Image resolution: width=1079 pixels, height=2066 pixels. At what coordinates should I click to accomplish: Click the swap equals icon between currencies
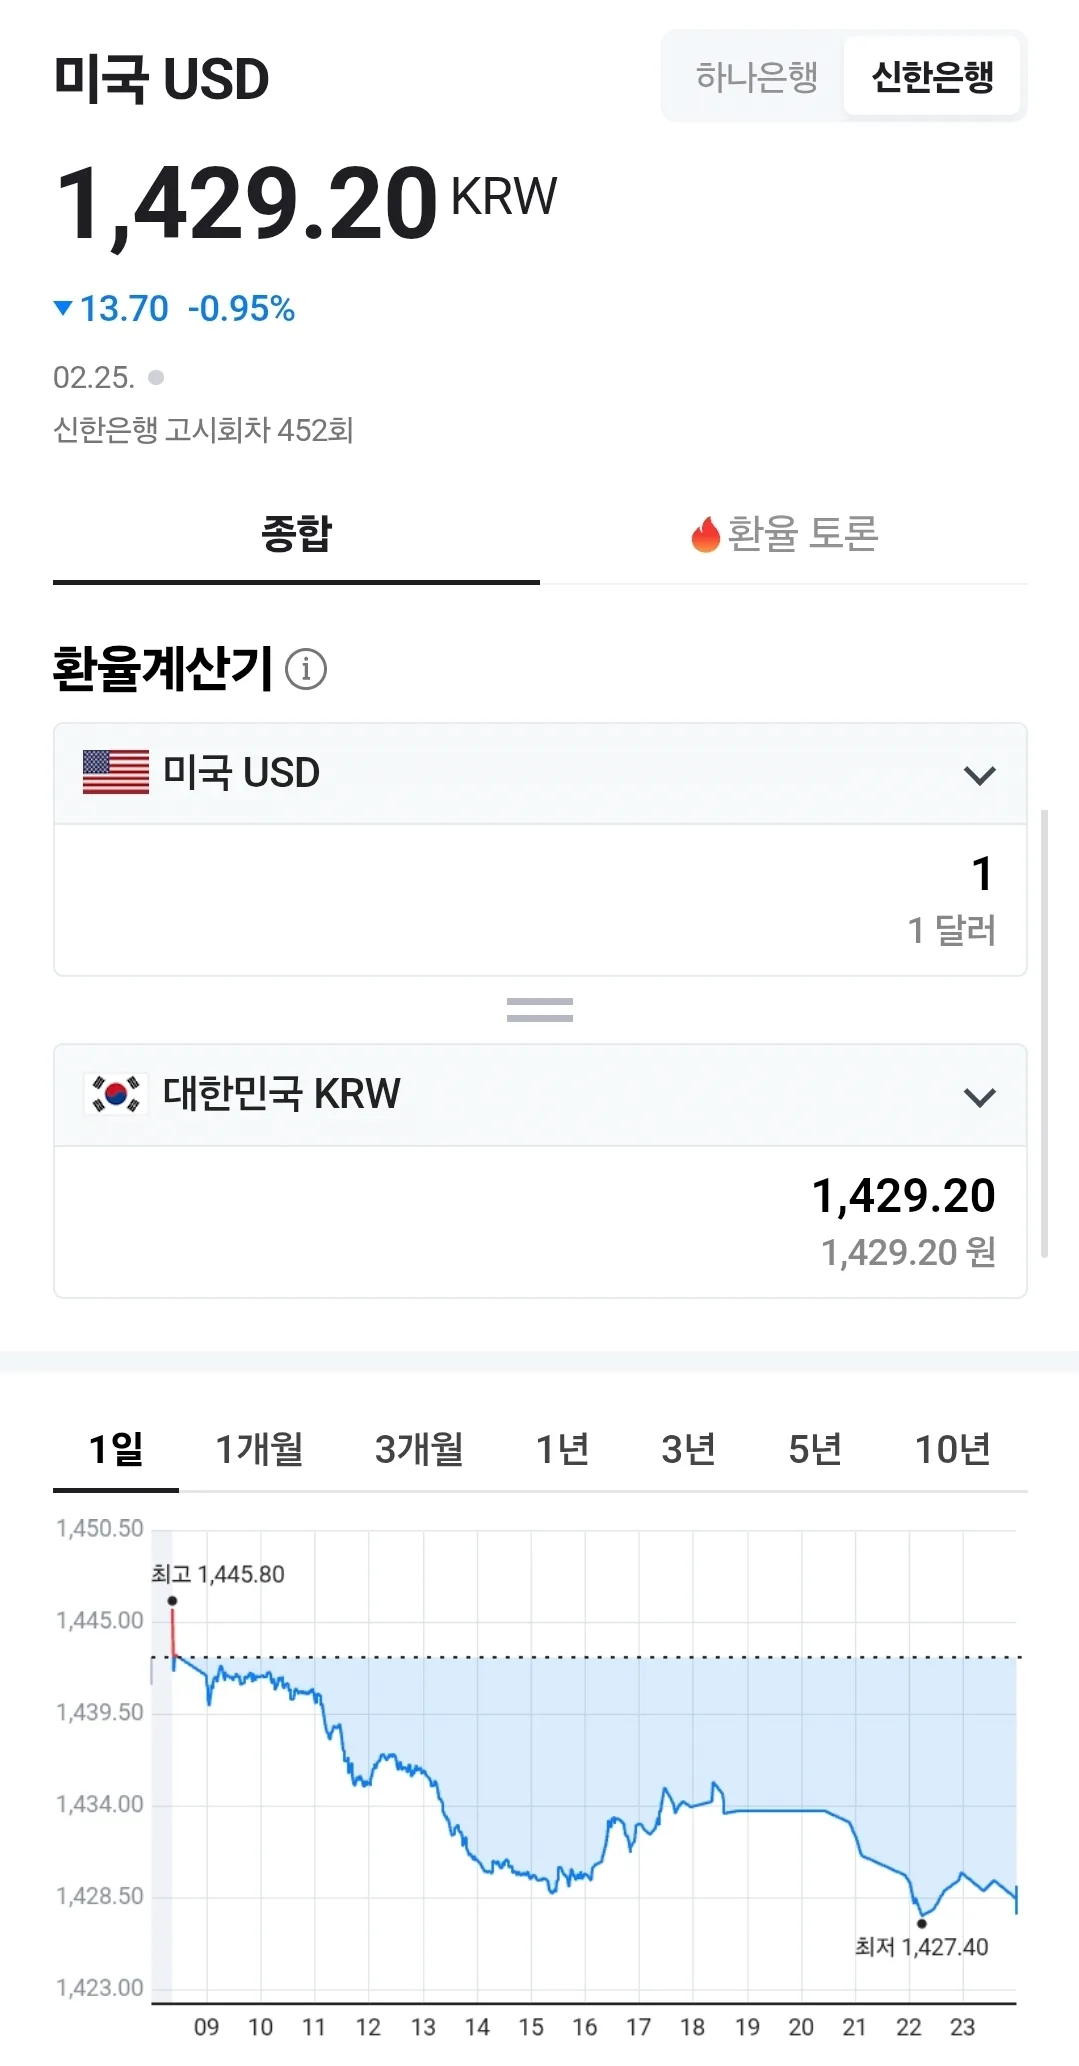(540, 1010)
